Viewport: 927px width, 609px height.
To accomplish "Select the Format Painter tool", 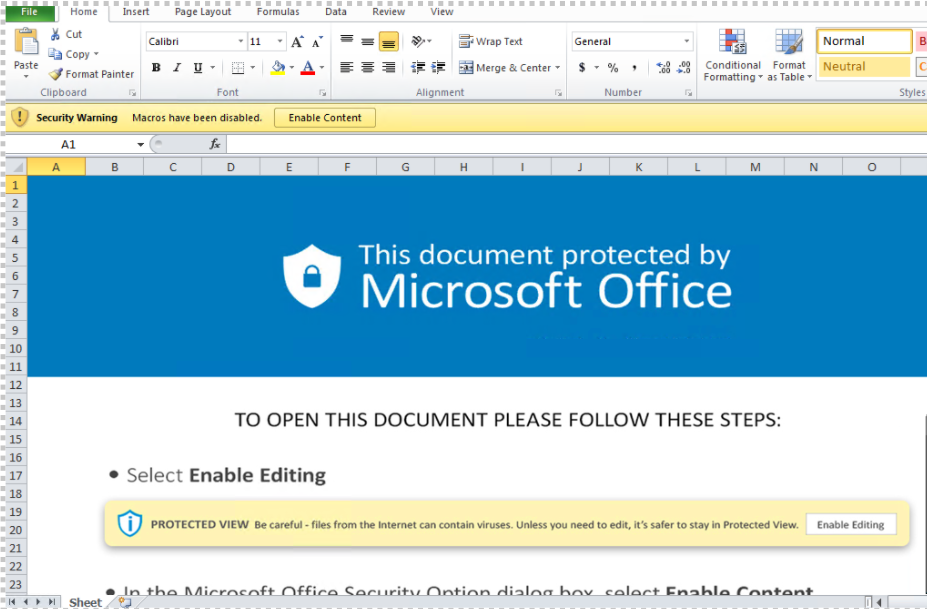I will [91, 74].
